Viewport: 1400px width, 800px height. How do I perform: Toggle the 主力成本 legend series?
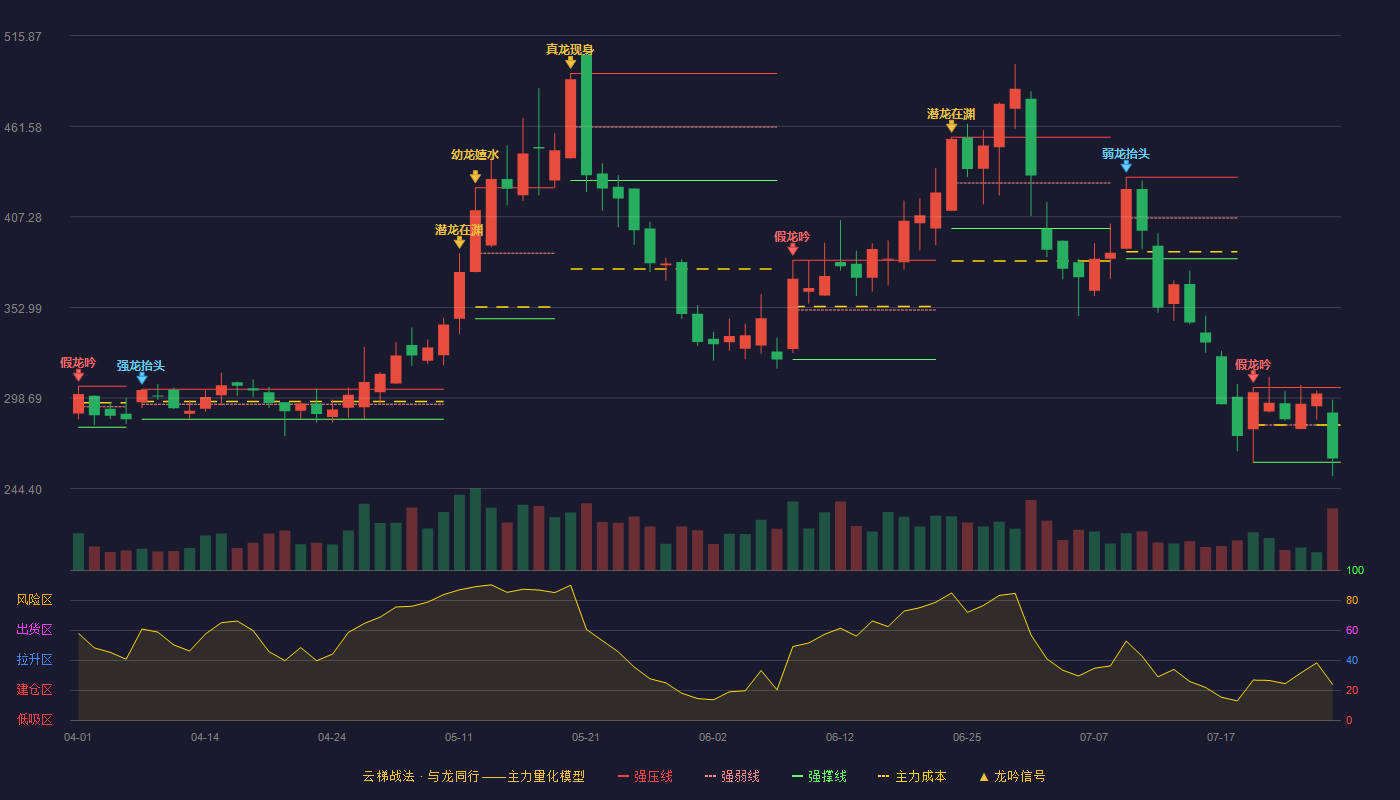coord(912,776)
